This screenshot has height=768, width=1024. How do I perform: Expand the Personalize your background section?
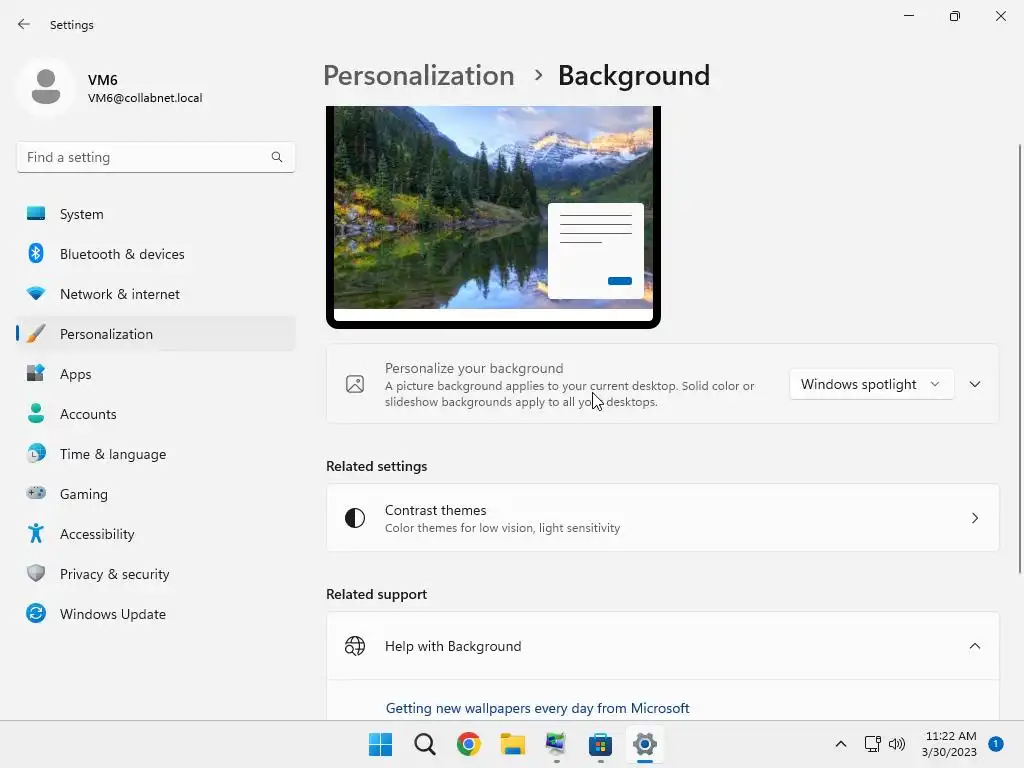pos(975,385)
